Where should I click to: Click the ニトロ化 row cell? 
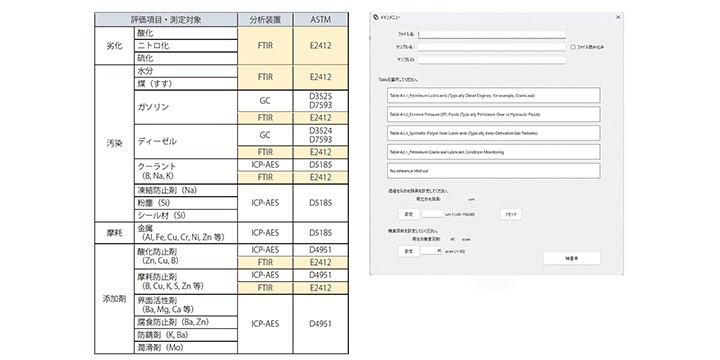pyautogui.click(x=186, y=45)
